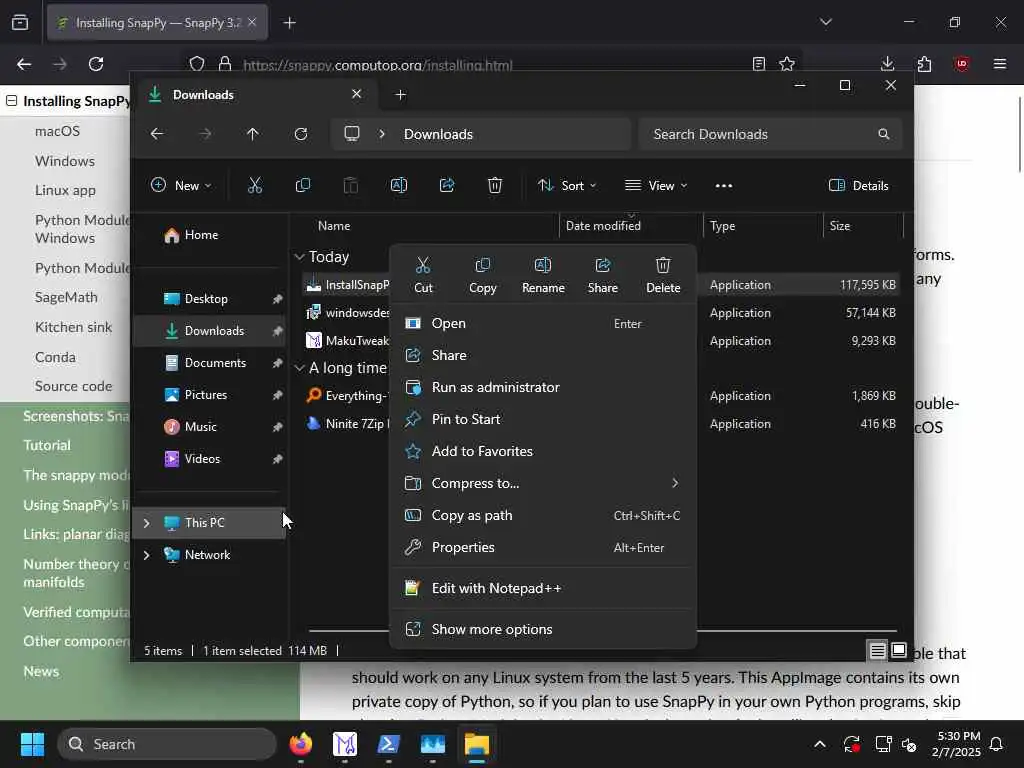Screen dimensions: 1024x768
Task: Toggle the Details pane button
Action: (858, 185)
